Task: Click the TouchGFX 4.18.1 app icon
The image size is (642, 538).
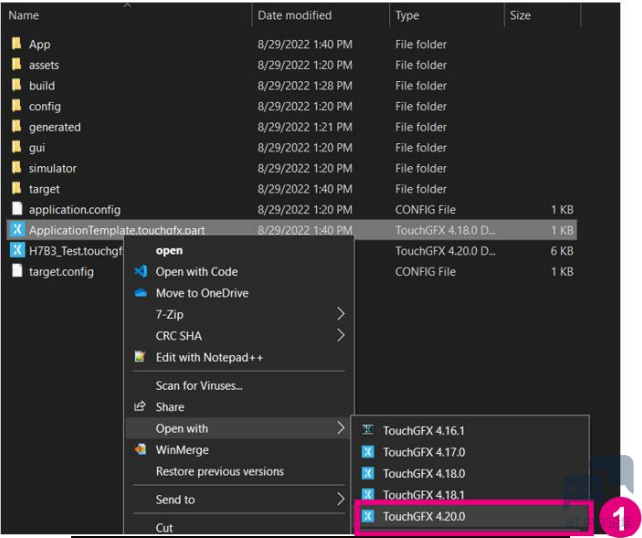Action: tap(368, 494)
